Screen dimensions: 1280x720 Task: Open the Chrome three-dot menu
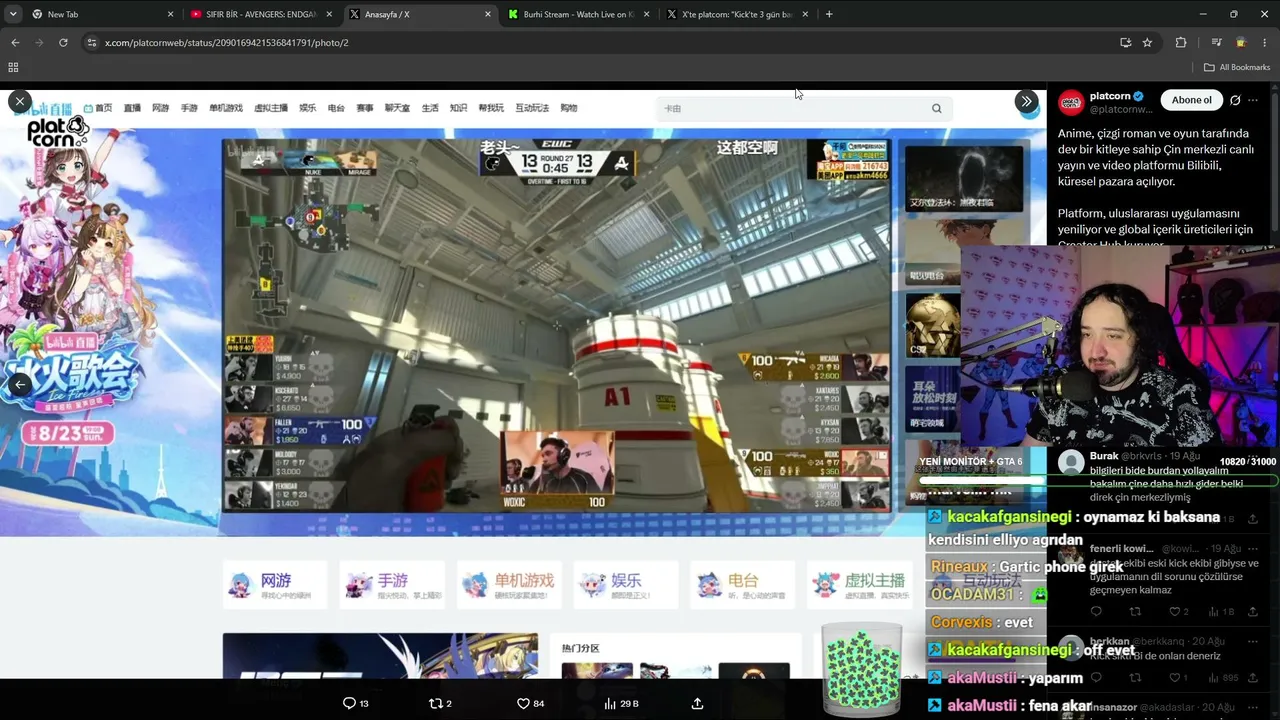[1264, 42]
